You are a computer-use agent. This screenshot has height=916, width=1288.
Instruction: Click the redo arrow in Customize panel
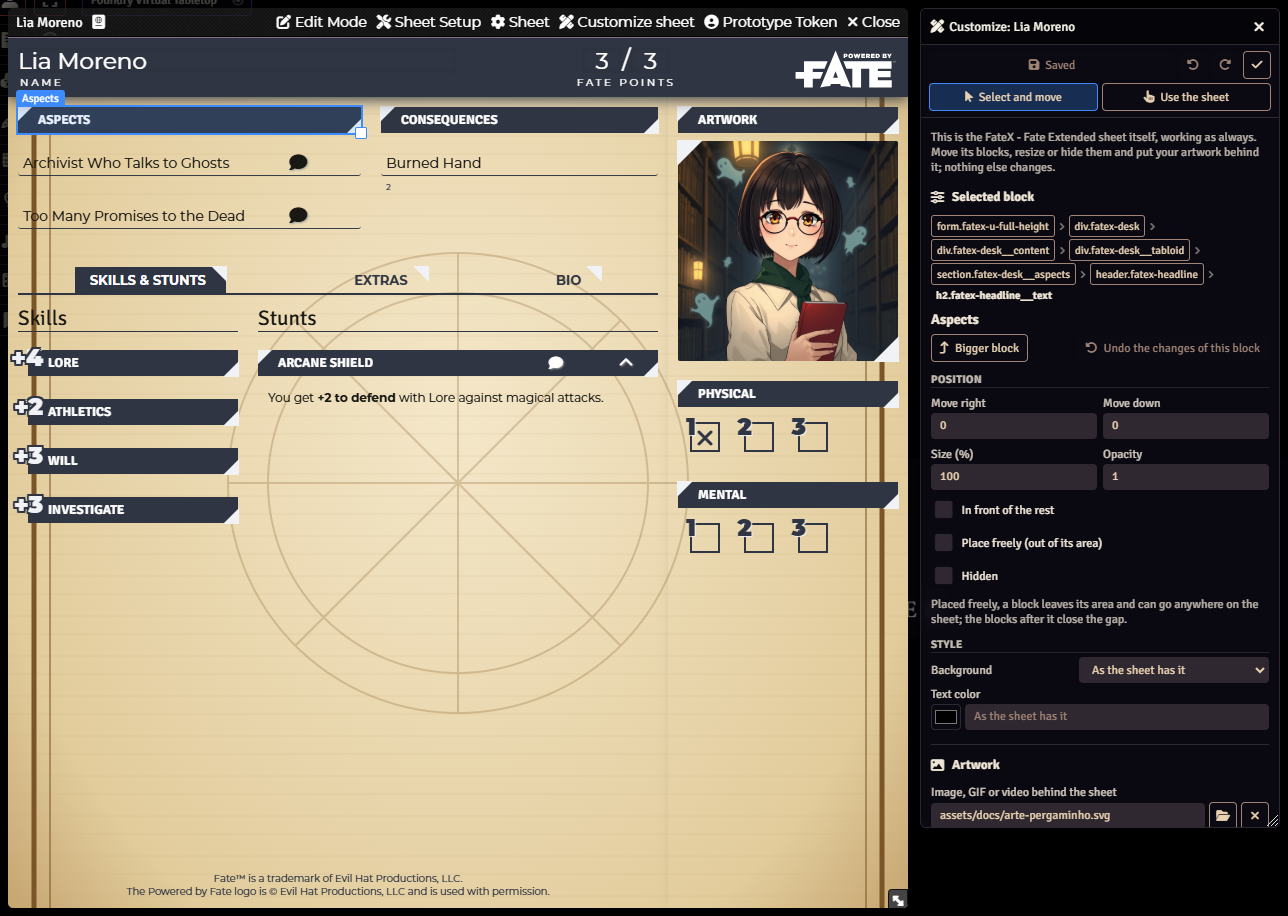[1224, 65]
